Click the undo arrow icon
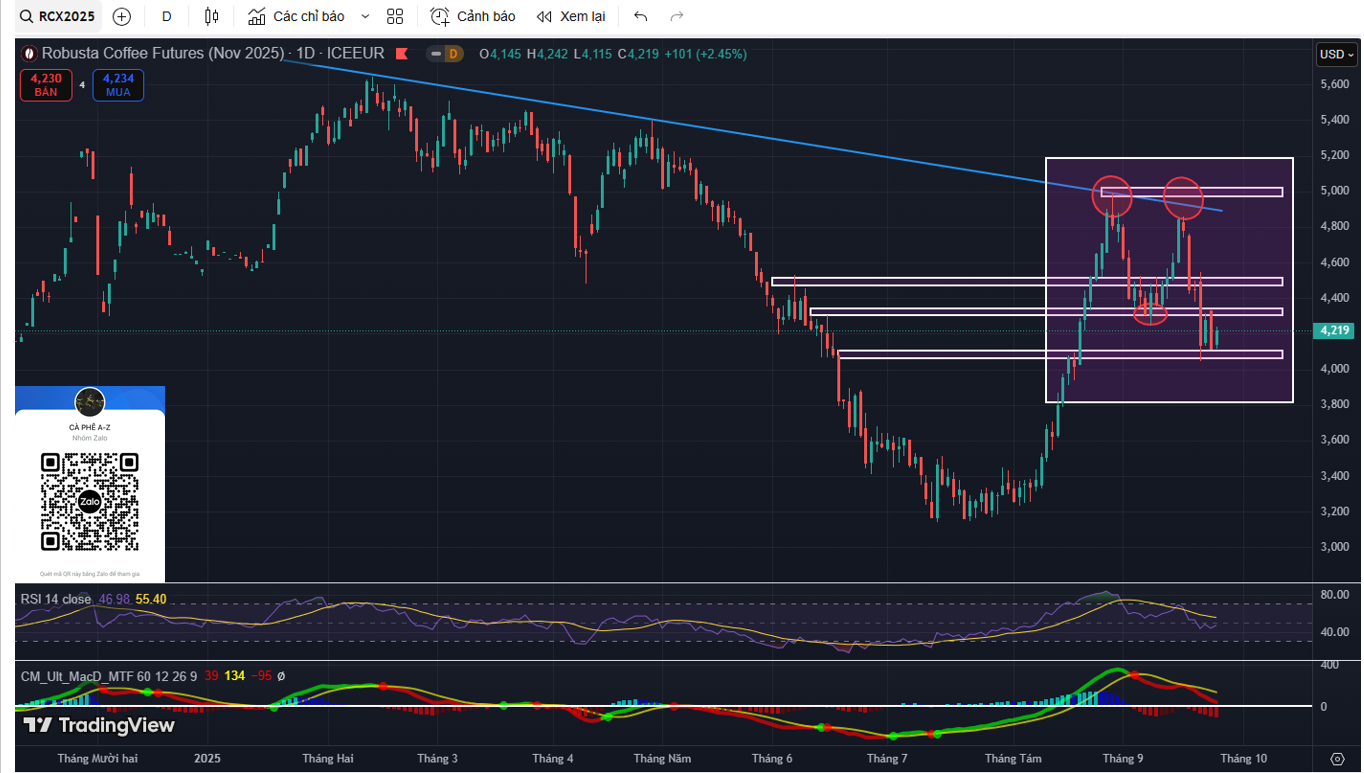Viewport: 1364px width, 773px height. pyautogui.click(x=641, y=16)
